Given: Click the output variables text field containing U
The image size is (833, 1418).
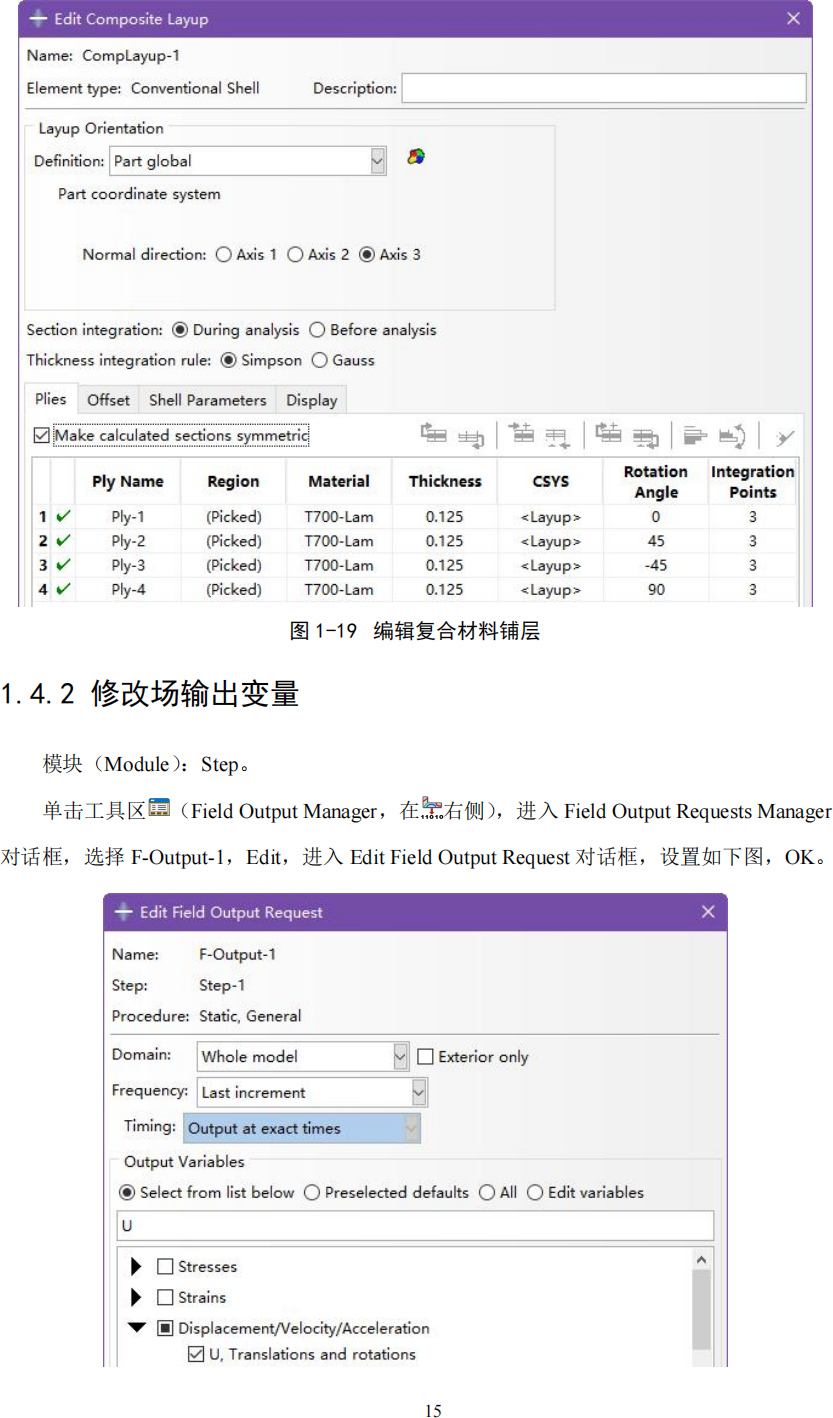Looking at the screenshot, I should (x=416, y=1225).
